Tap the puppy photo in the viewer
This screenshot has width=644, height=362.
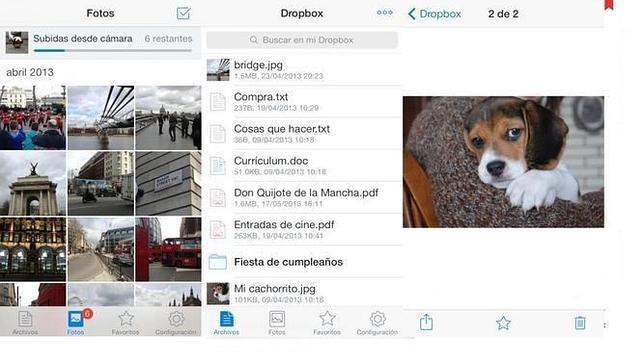(504, 162)
